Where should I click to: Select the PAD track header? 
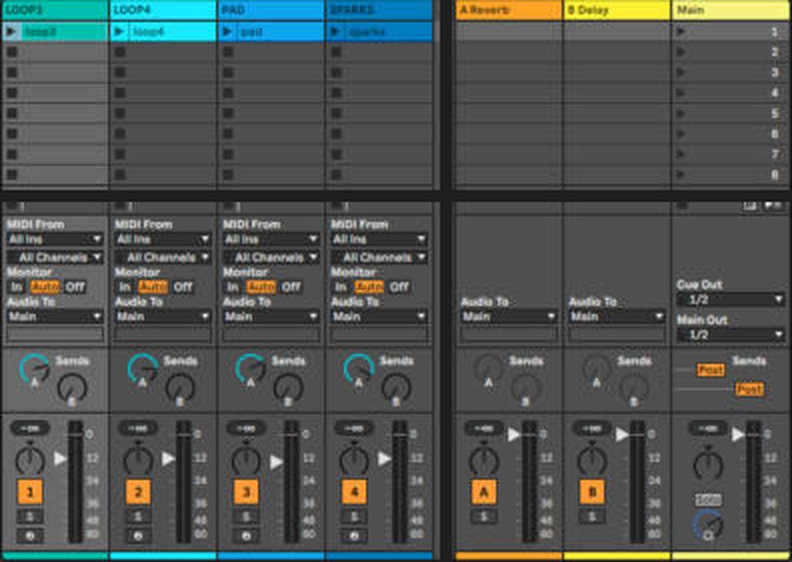271,10
